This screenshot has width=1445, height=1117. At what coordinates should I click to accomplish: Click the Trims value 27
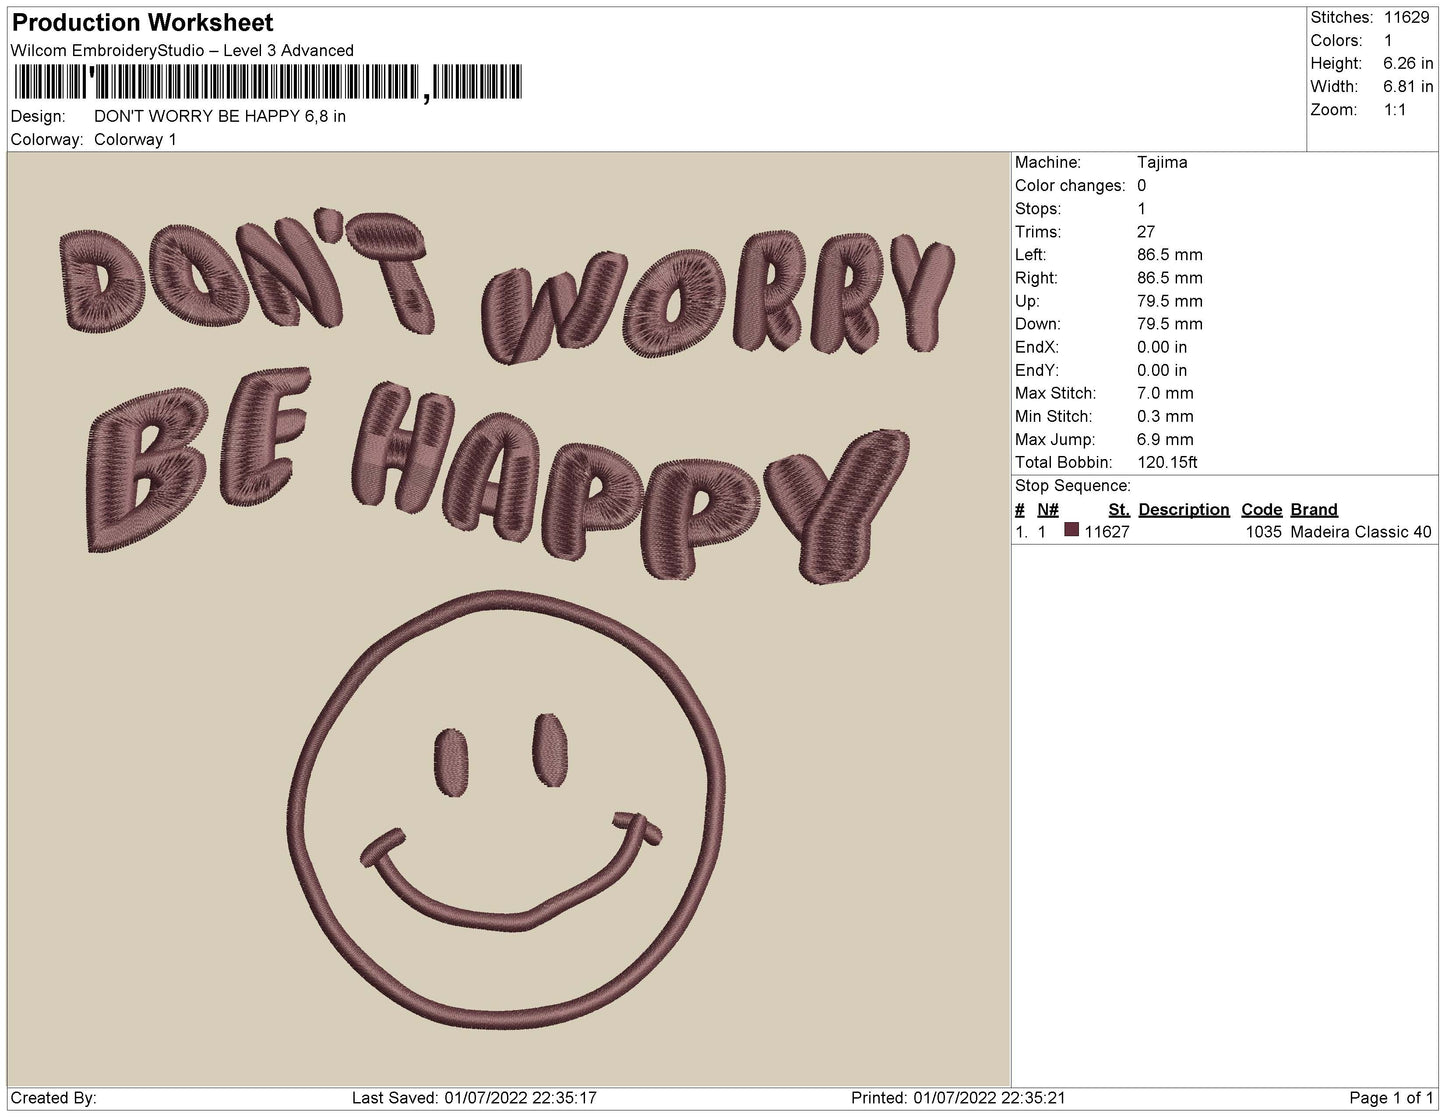coord(1147,231)
